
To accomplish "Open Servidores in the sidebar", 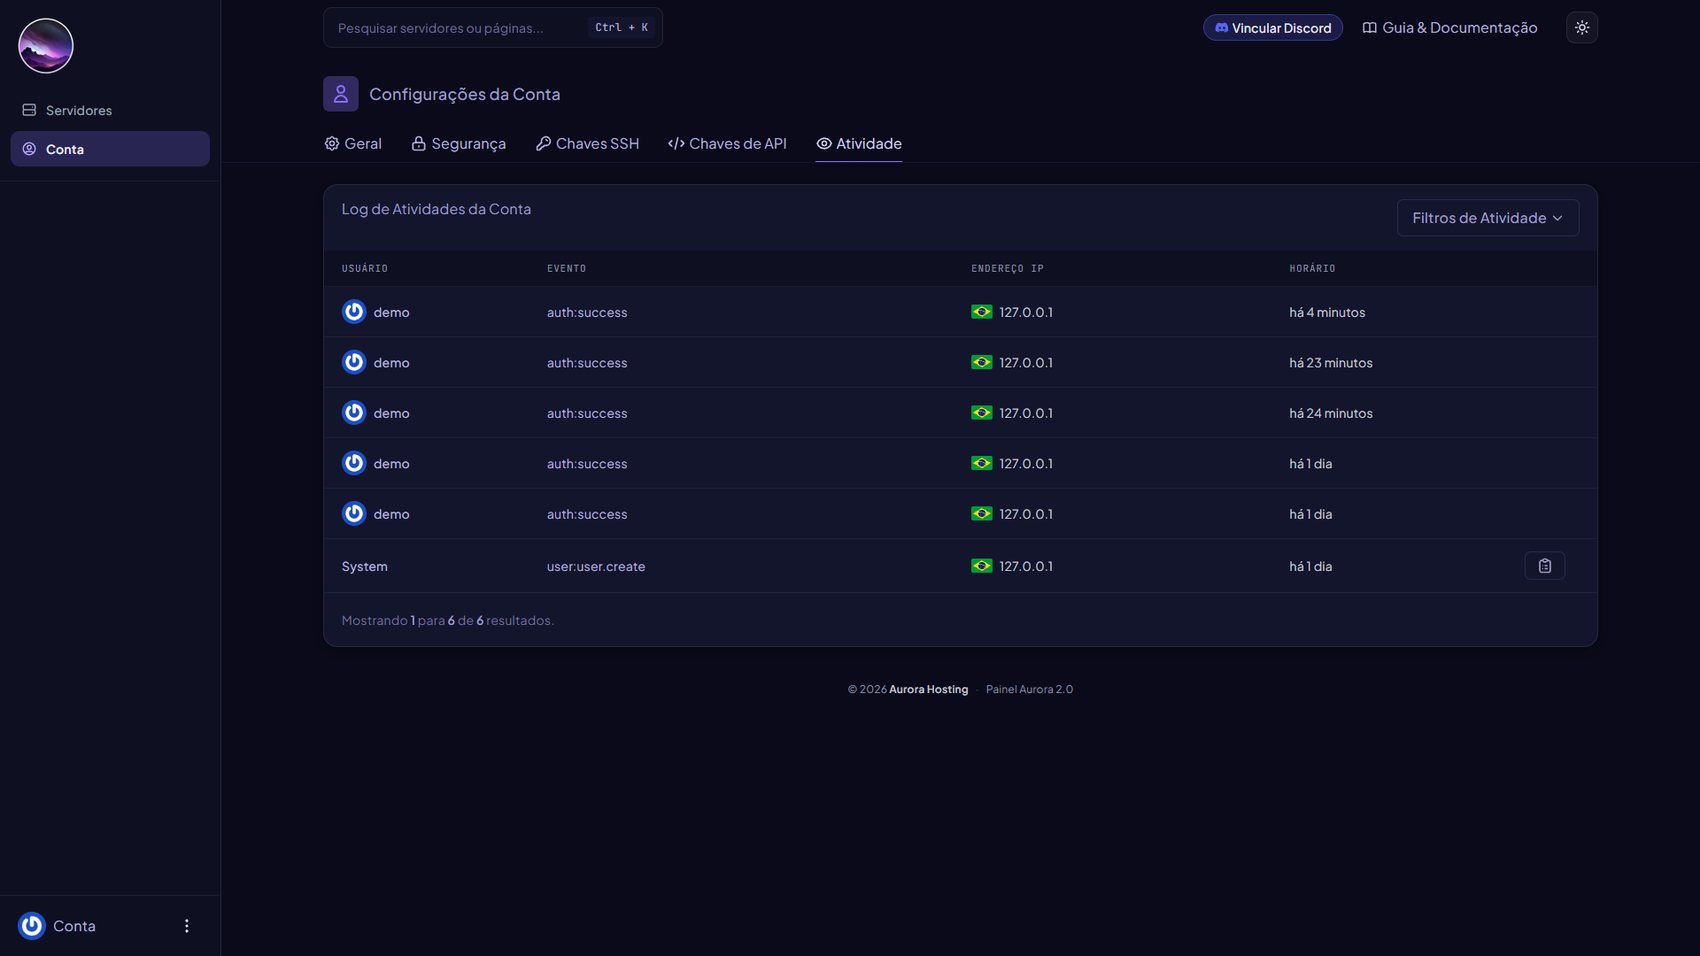I will click(x=110, y=110).
